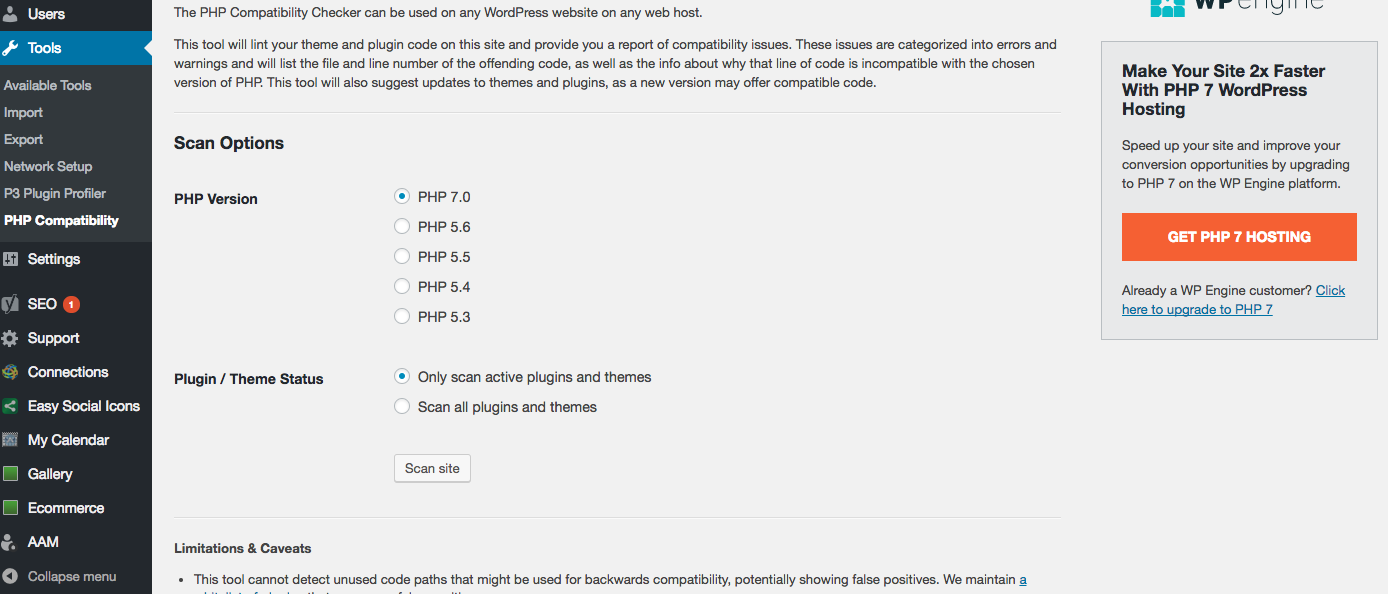Screen dimensions: 1388x594
Task: Click the Gallery green square icon
Action: [x=10, y=474]
